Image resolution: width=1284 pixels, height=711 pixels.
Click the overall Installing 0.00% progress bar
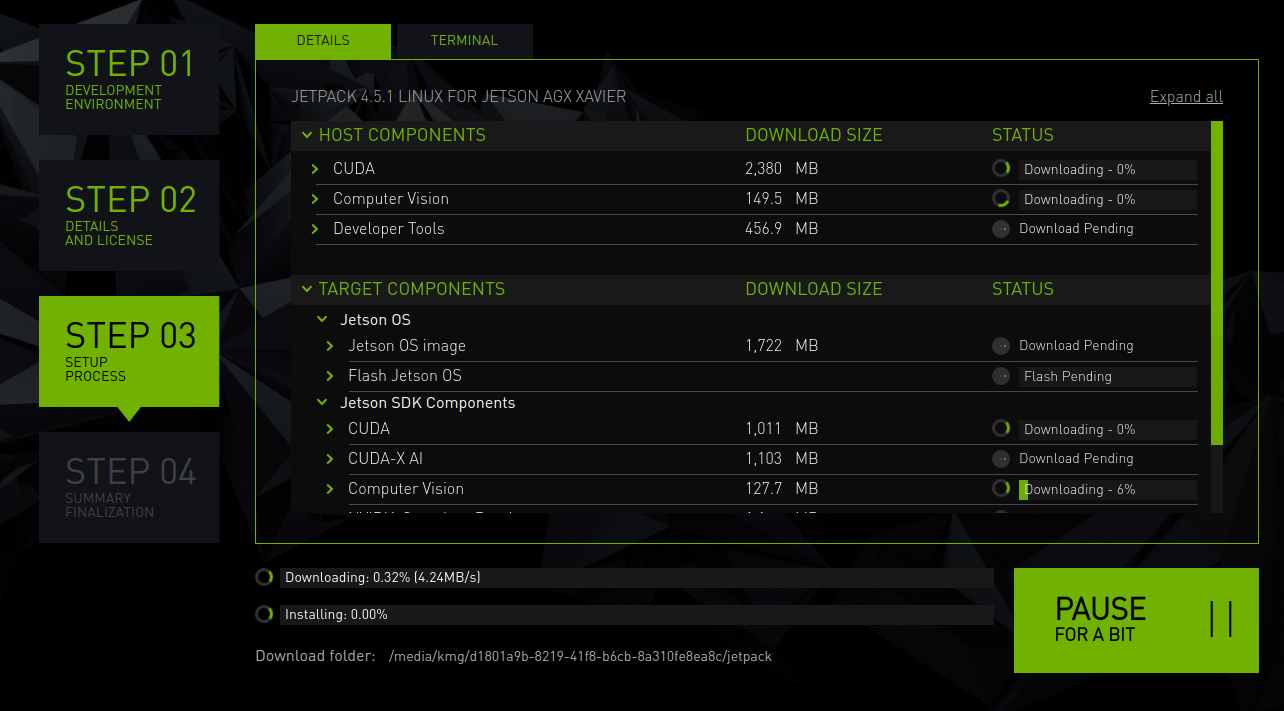[x=637, y=614]
